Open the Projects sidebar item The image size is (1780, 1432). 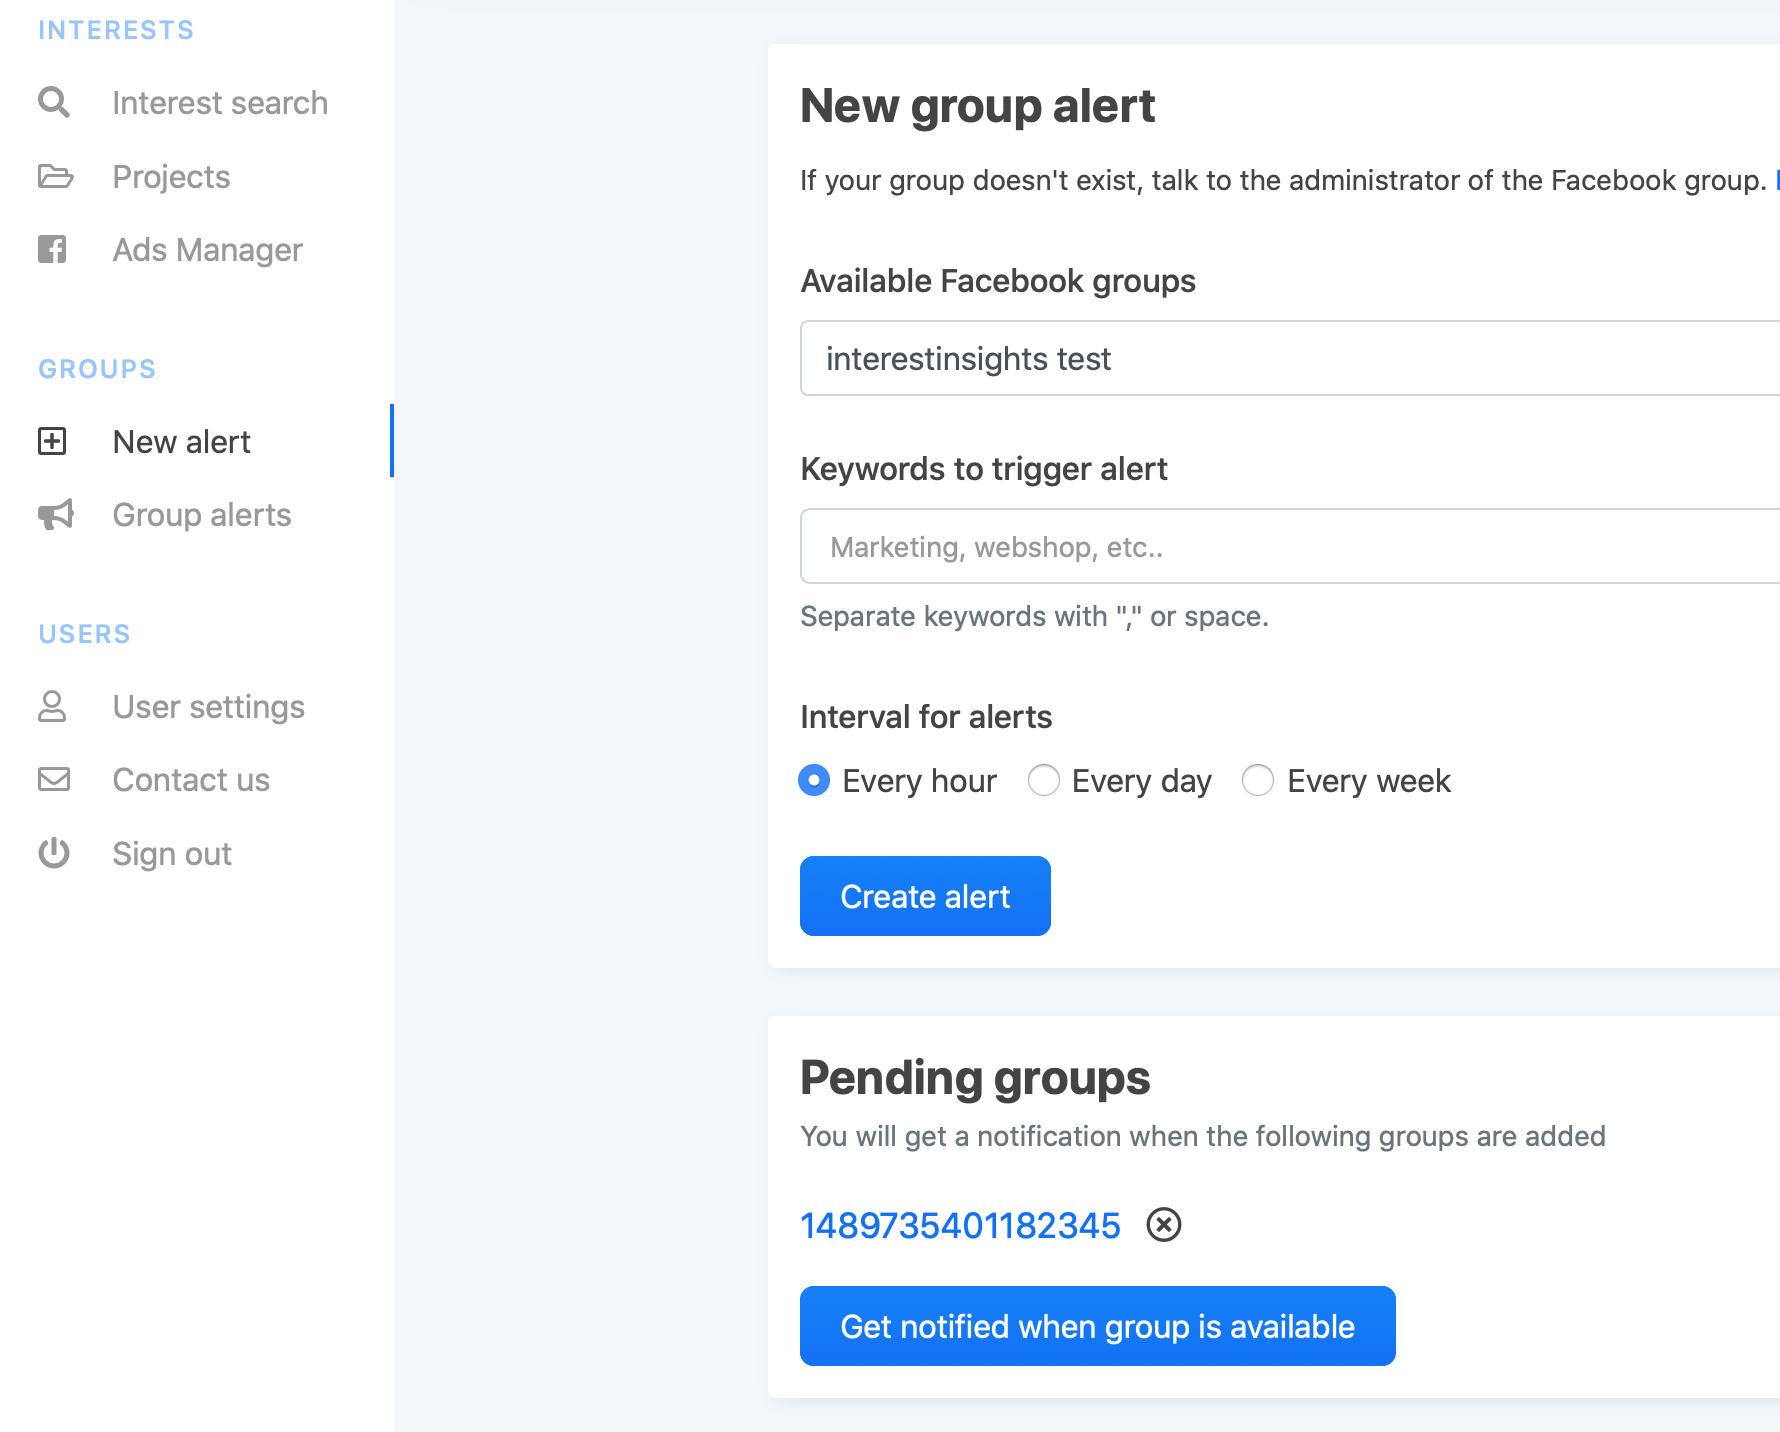(171, 177)
